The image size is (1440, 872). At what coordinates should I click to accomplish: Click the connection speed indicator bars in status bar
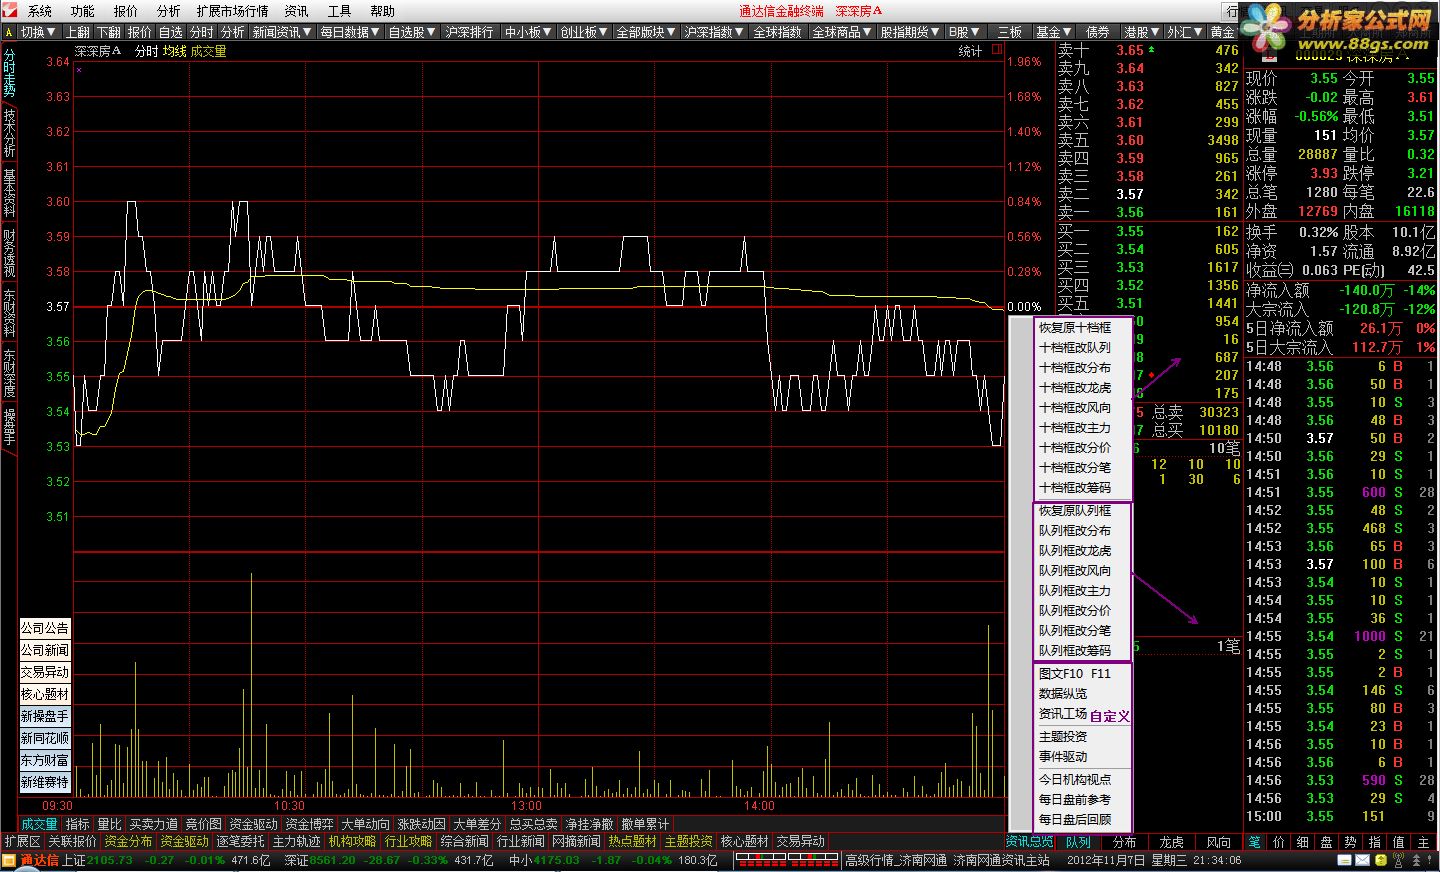pyautogui.click(x=787, y=860)
